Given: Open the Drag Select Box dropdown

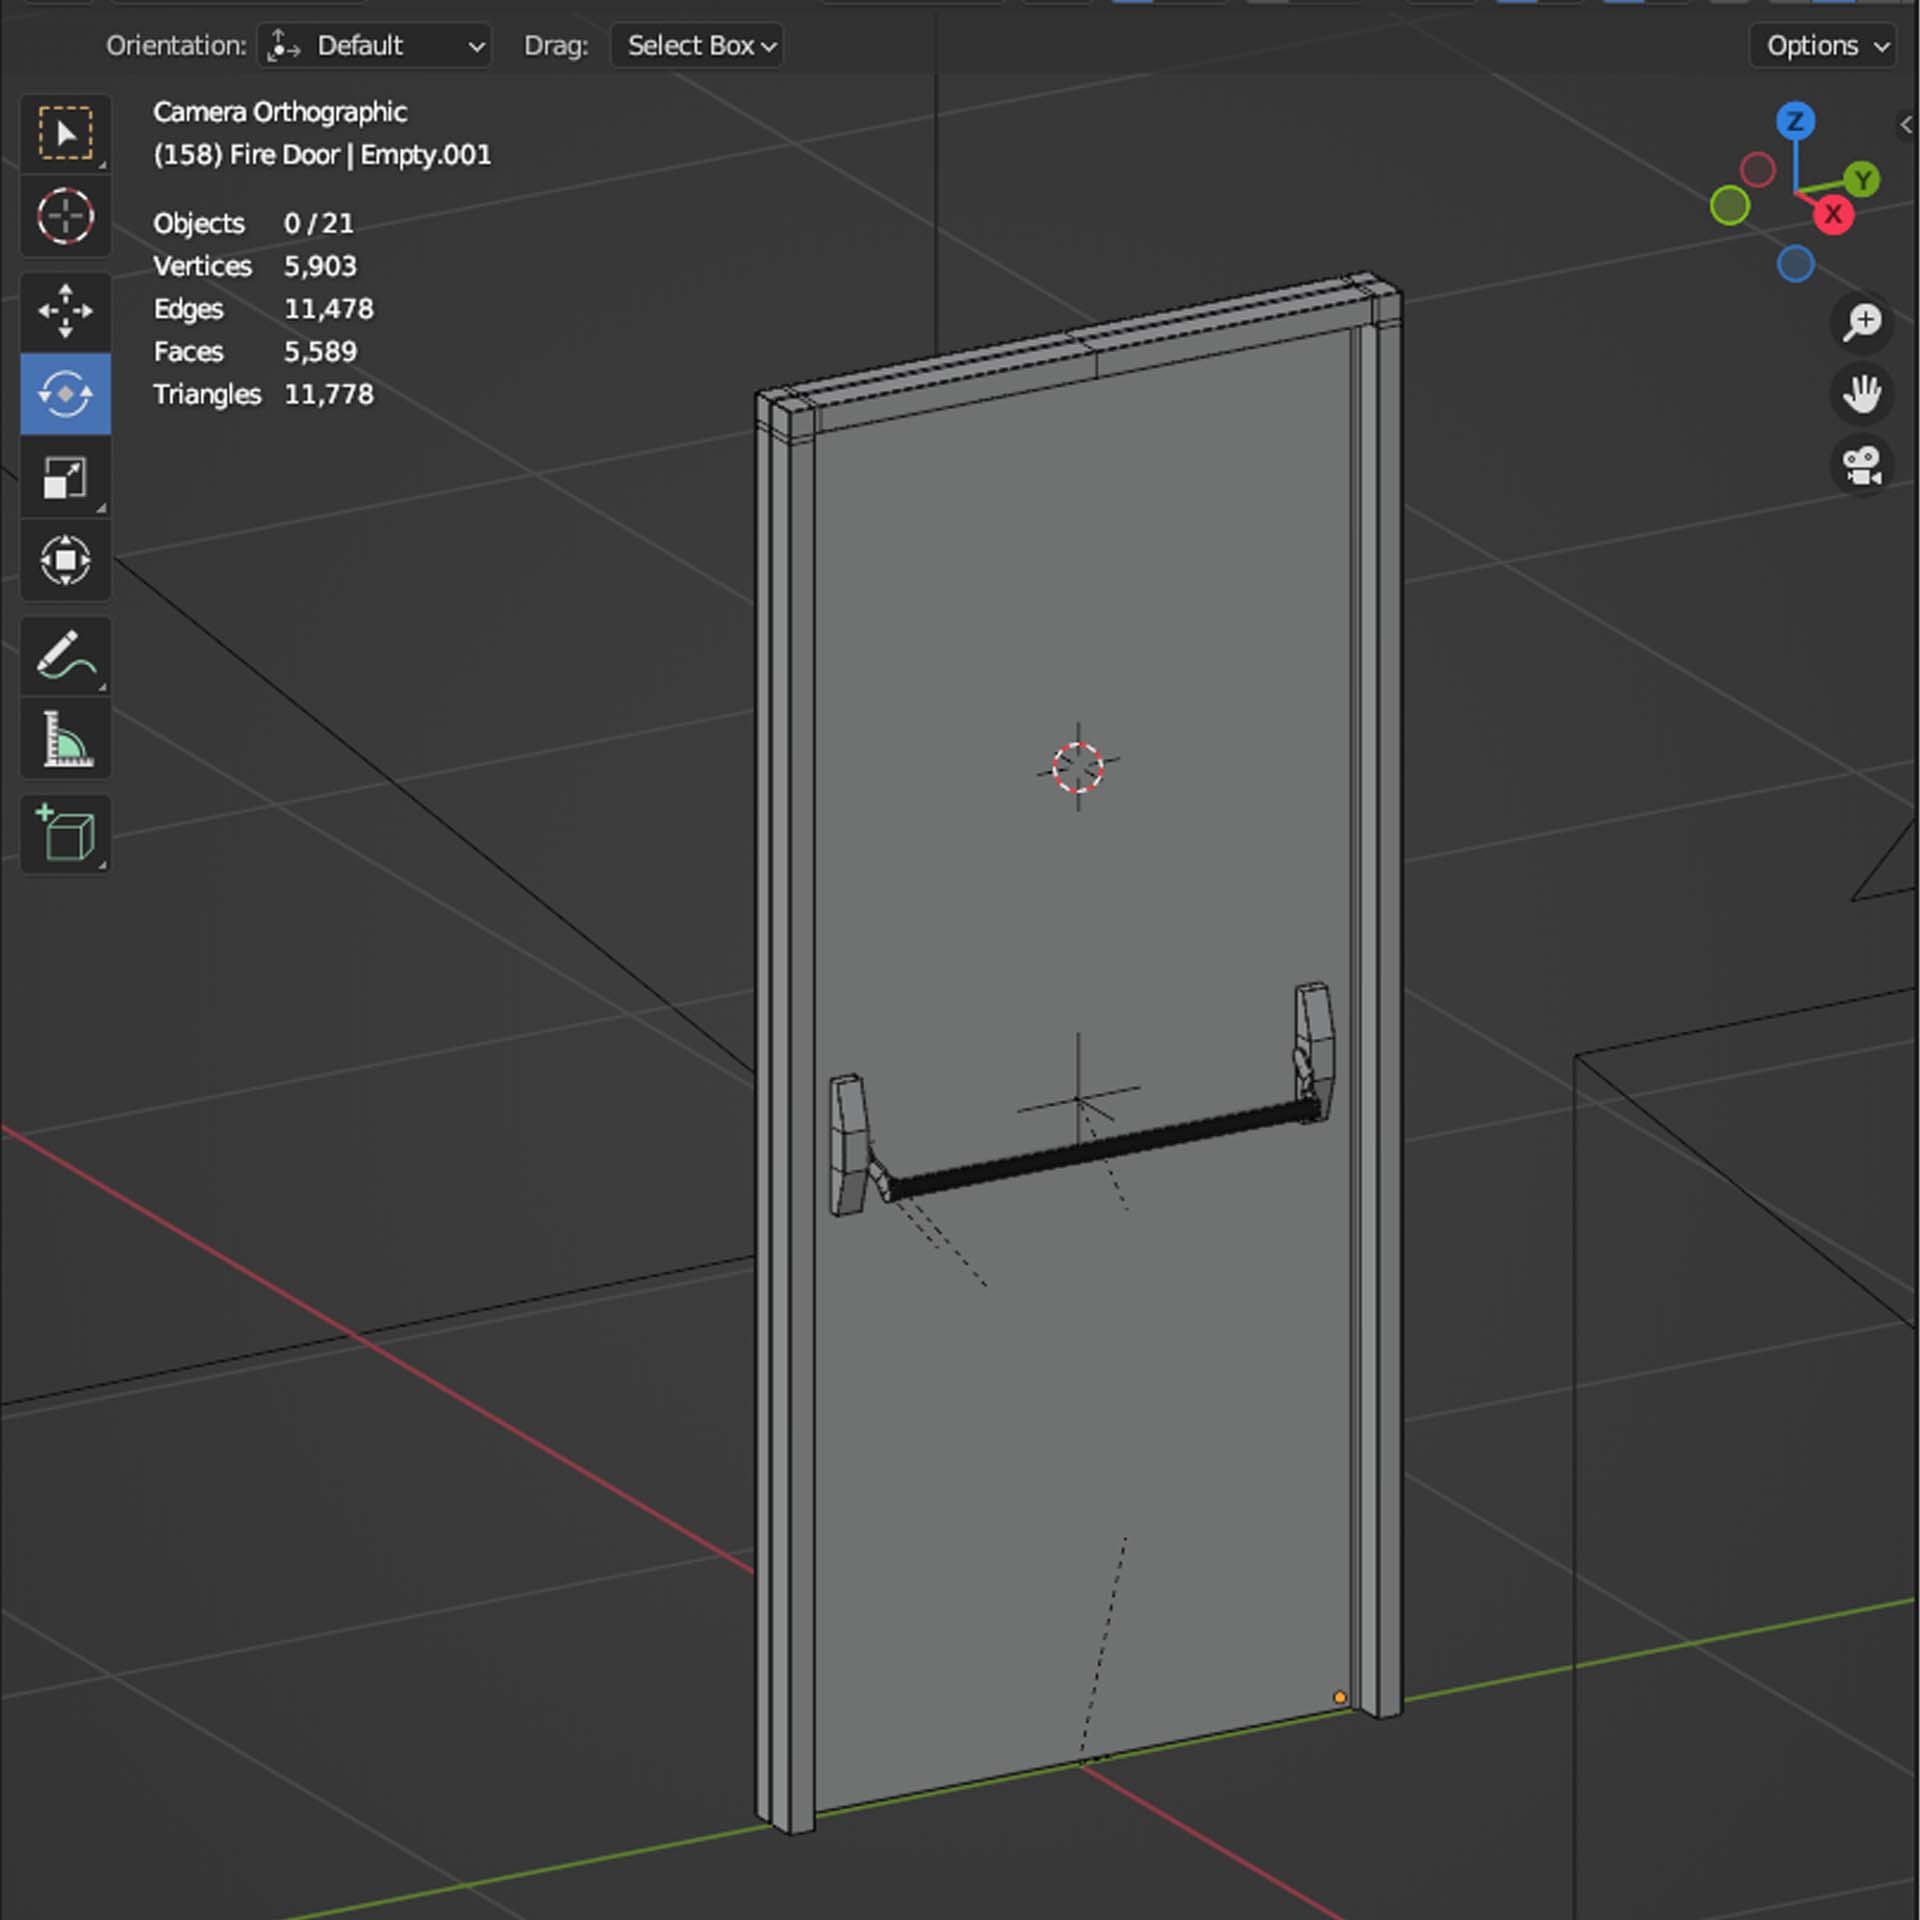Looking at the screenshot, I should tap(697, 46).
